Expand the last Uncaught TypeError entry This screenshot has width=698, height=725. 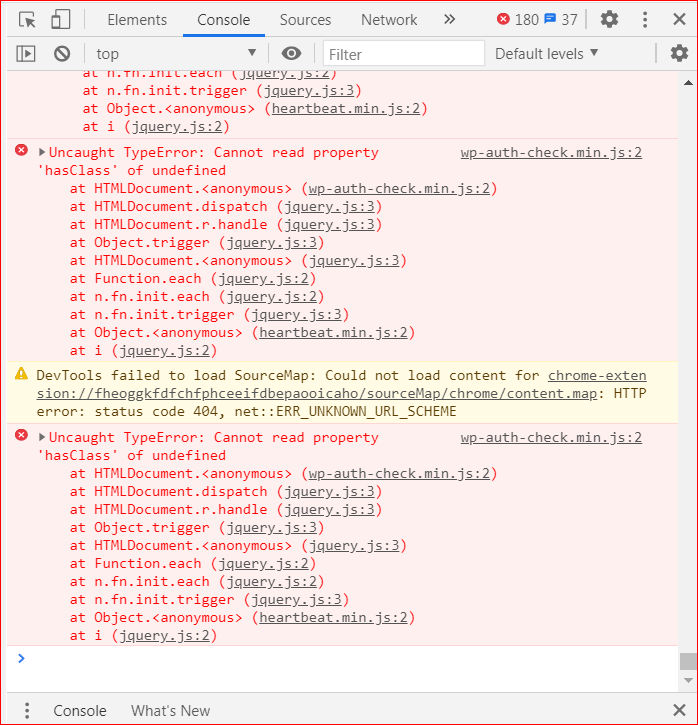coord(42,437)
